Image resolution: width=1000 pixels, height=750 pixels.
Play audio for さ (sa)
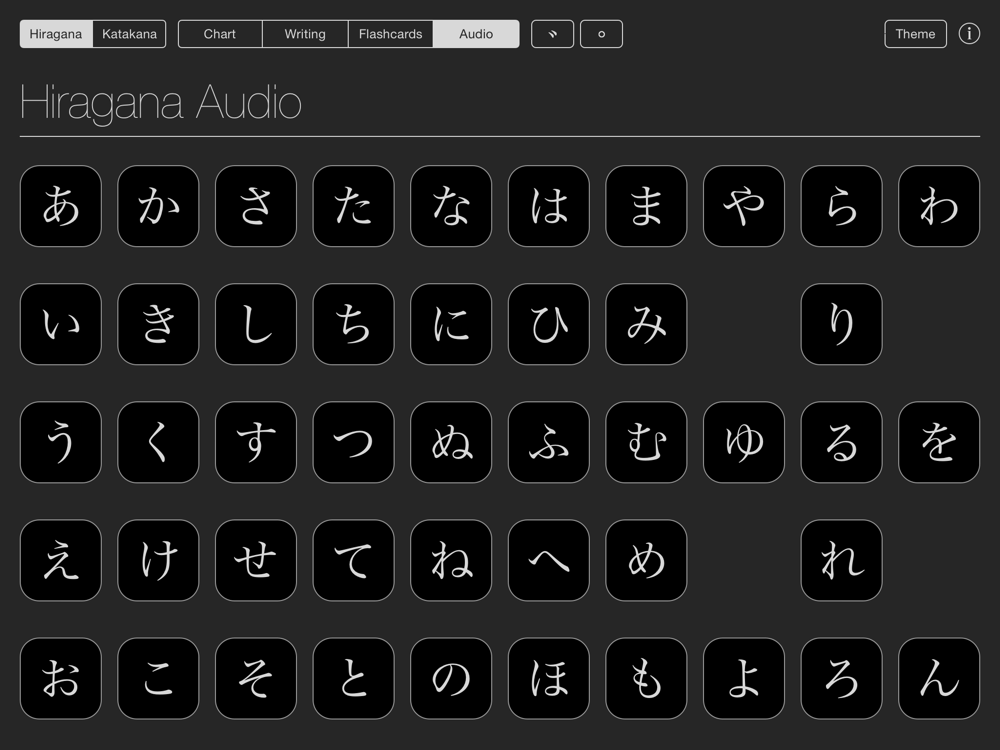(x=256, y=206)
